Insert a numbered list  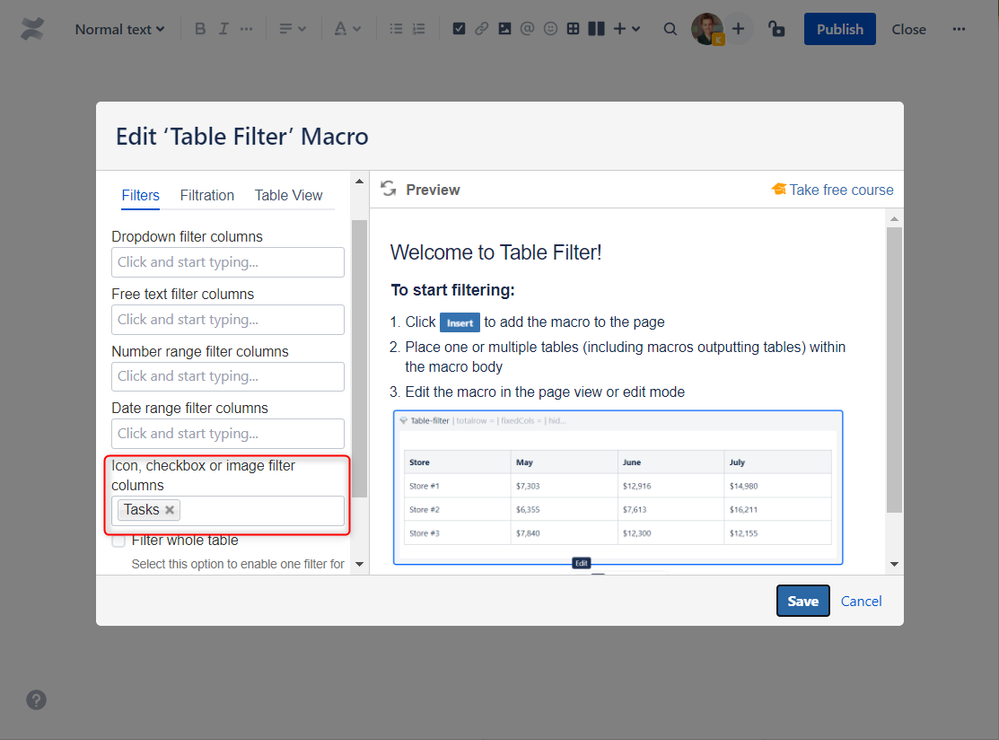pyautogui.click(x=419, y=29)
